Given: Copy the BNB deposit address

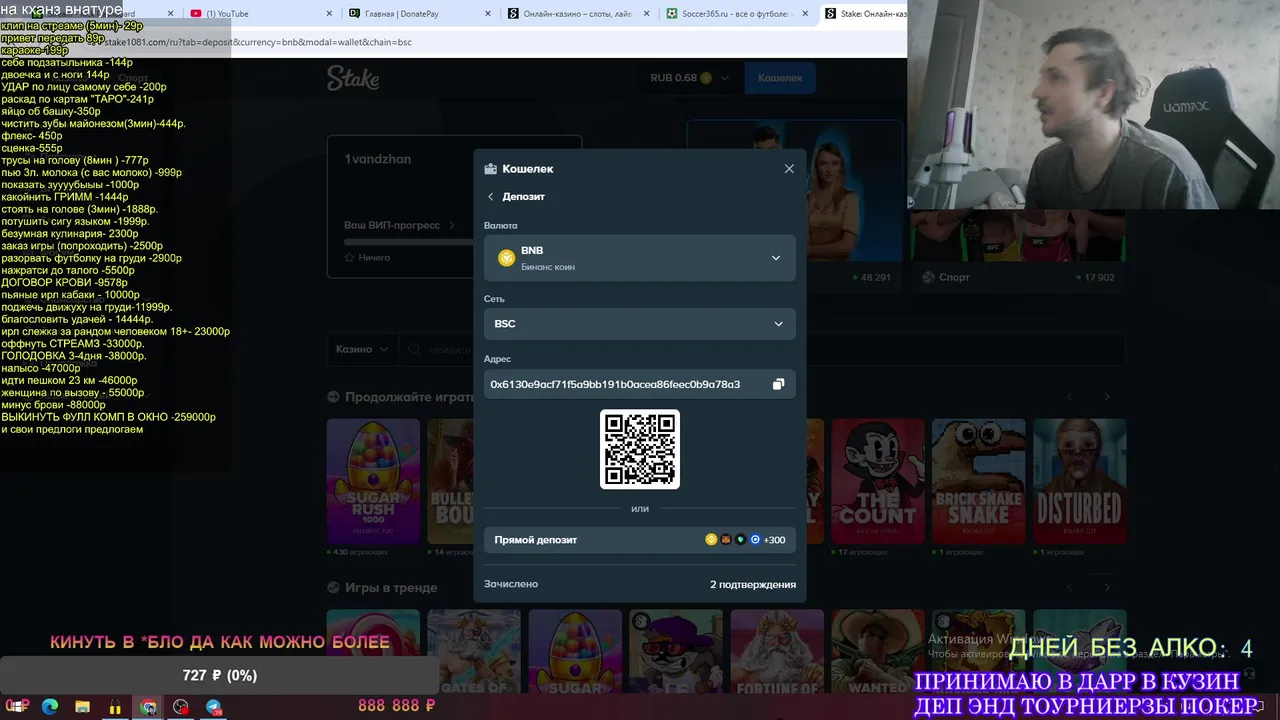Looking at the screenshot, I should pyautogui.click(x=778, y=384).
